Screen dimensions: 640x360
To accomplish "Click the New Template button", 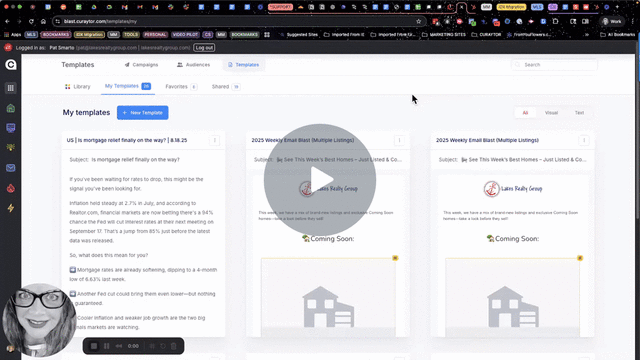I will (142, 113).
